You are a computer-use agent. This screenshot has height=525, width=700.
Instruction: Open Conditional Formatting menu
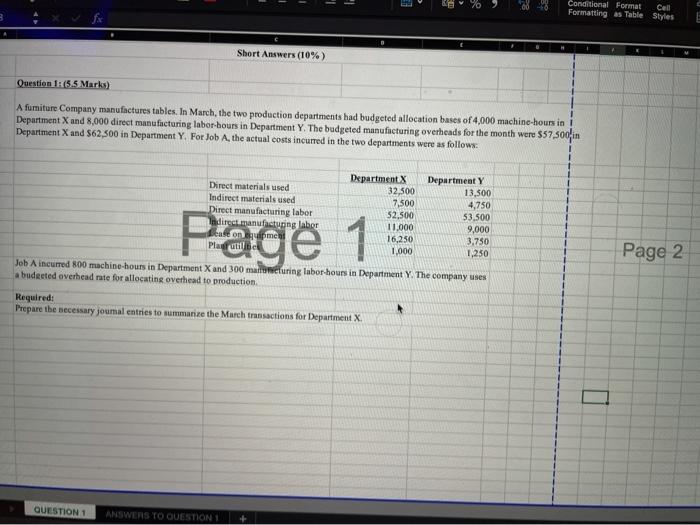click(588, 8)
